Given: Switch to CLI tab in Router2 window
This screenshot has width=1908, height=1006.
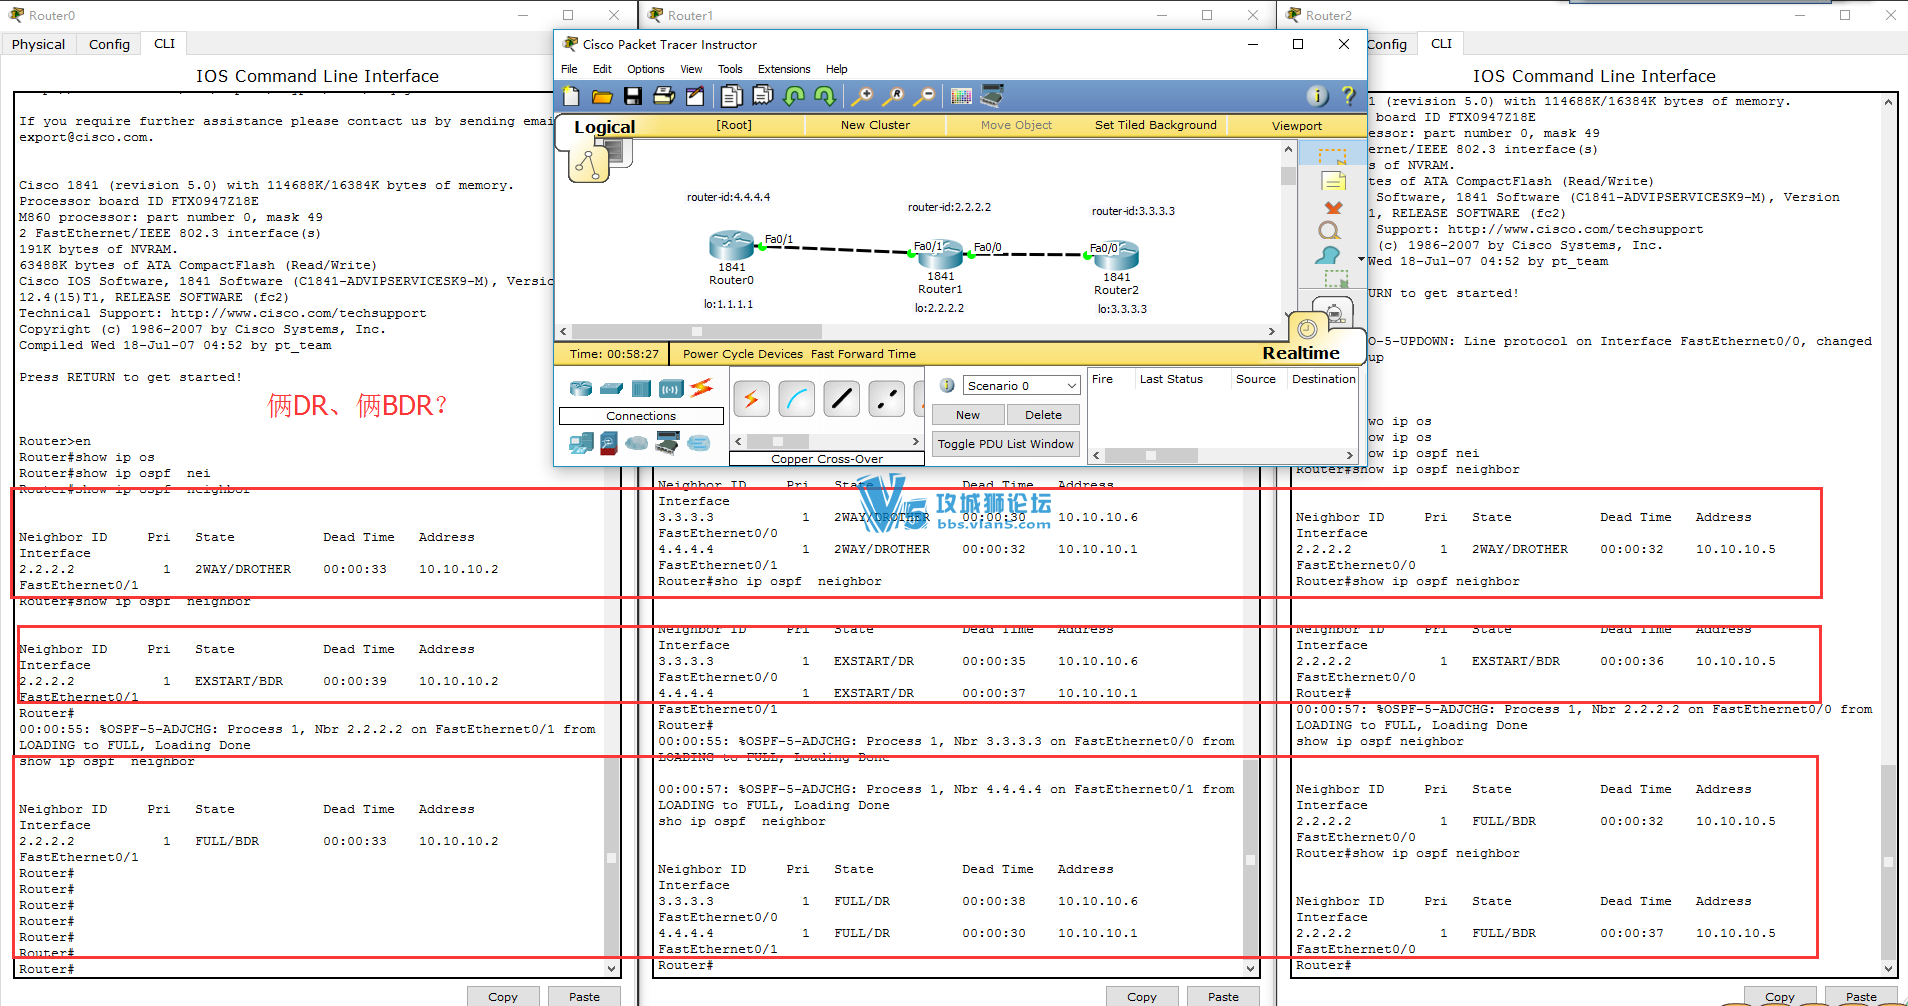Looking at the screenshot, I should 1441,43.
